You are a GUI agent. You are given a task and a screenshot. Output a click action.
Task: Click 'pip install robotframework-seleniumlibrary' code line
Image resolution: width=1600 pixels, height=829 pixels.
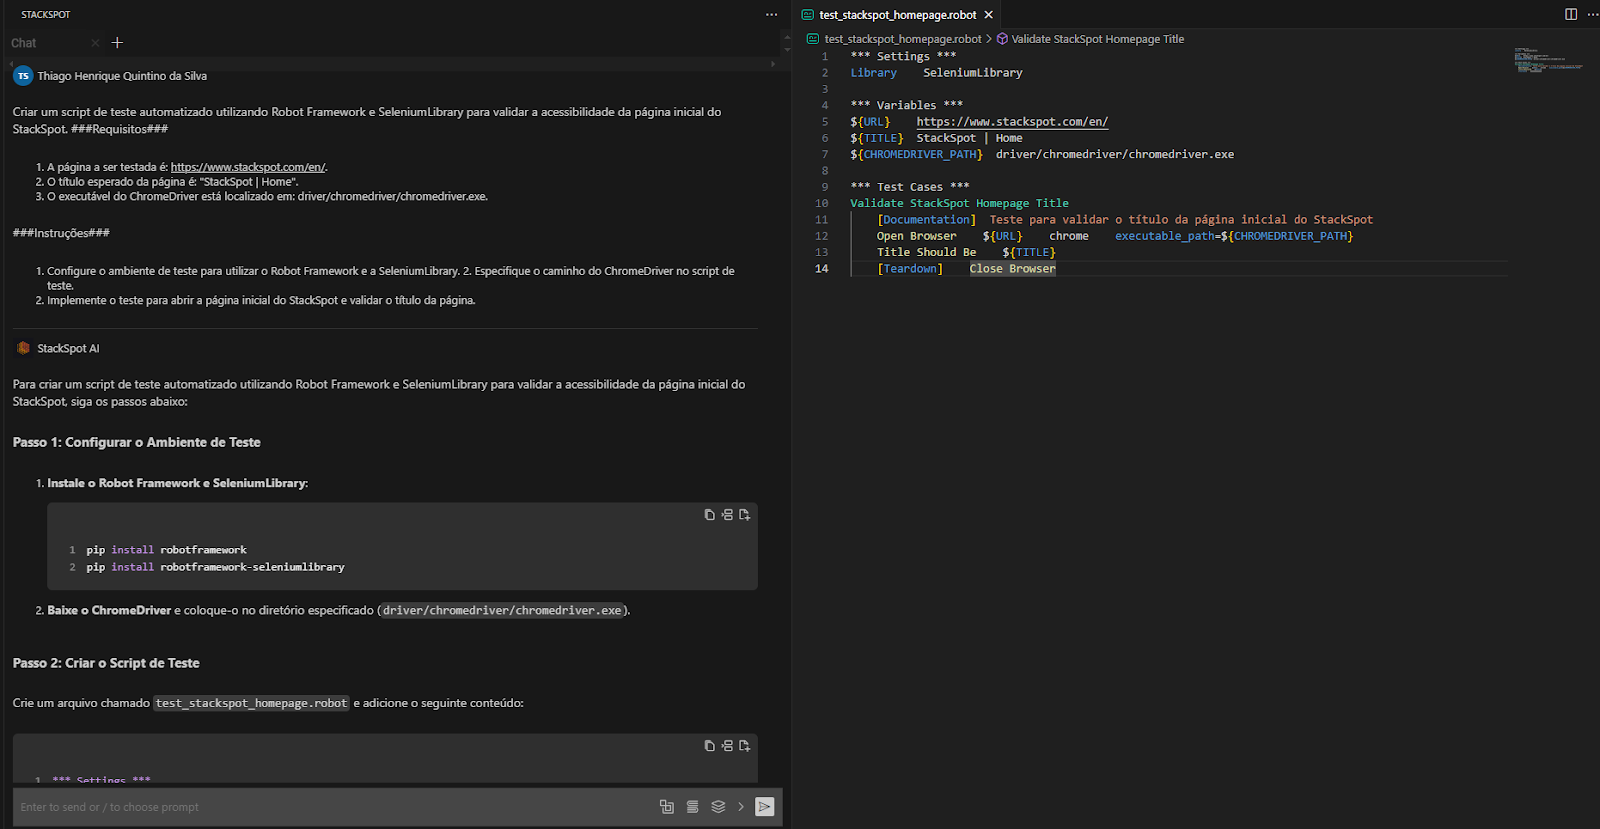pyautogui.click(x=215, y=567)
